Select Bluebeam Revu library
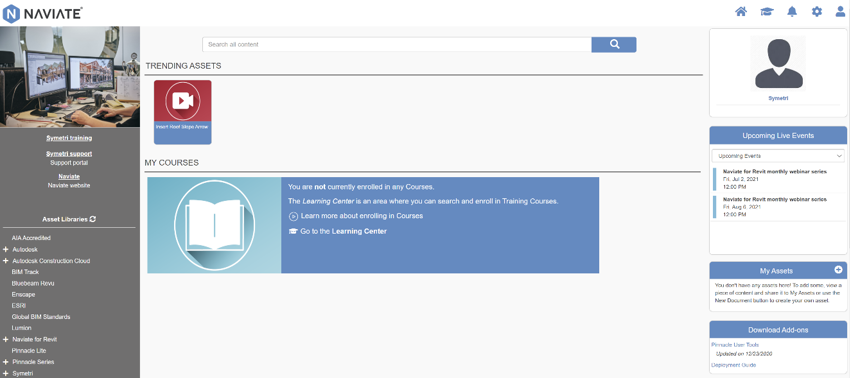850x378 pixels. click(33, 284)
